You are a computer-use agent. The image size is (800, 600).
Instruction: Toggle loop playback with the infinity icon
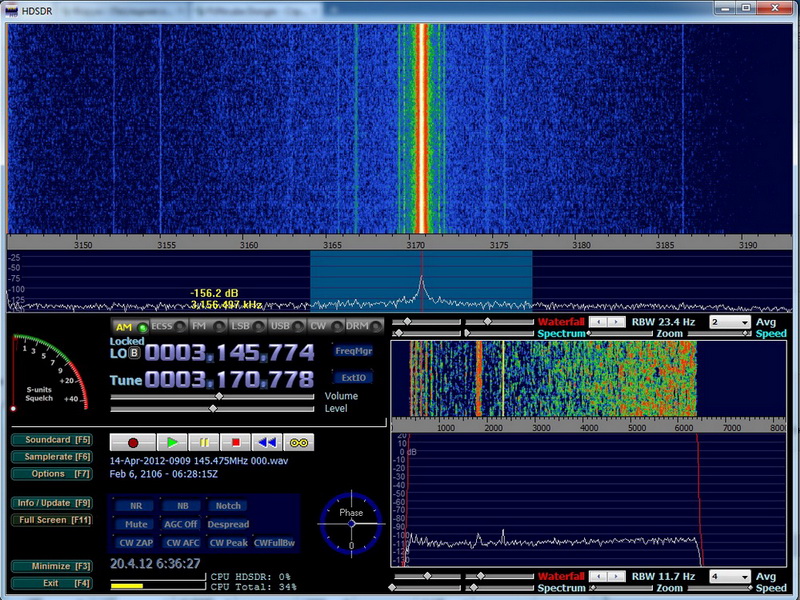click(x=298, y=442)
